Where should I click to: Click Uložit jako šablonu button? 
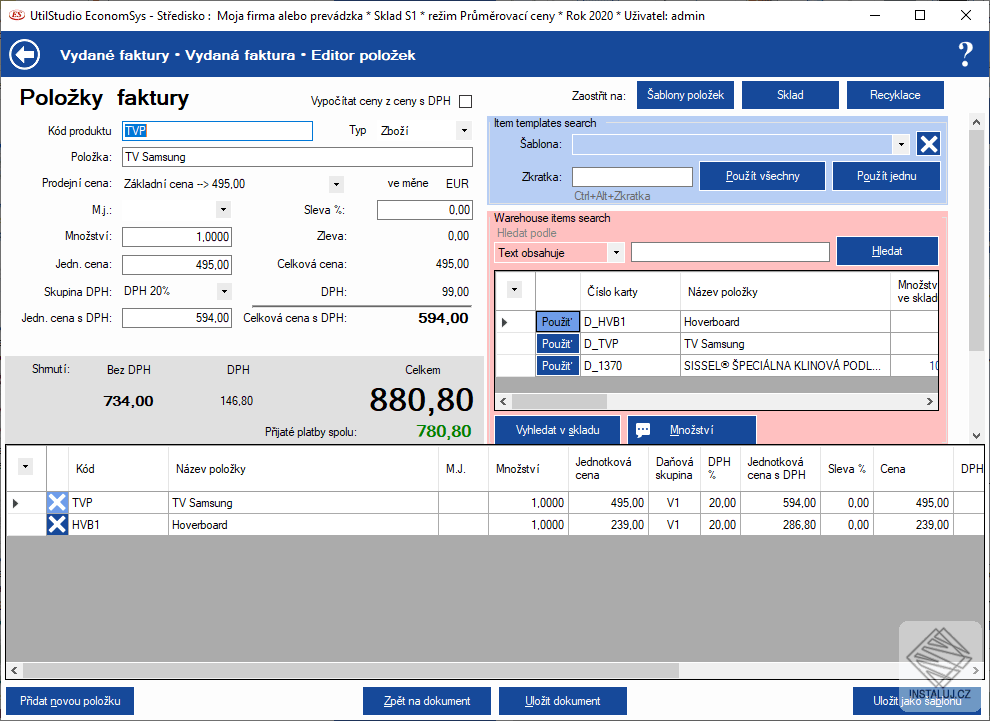coord(917,701)
